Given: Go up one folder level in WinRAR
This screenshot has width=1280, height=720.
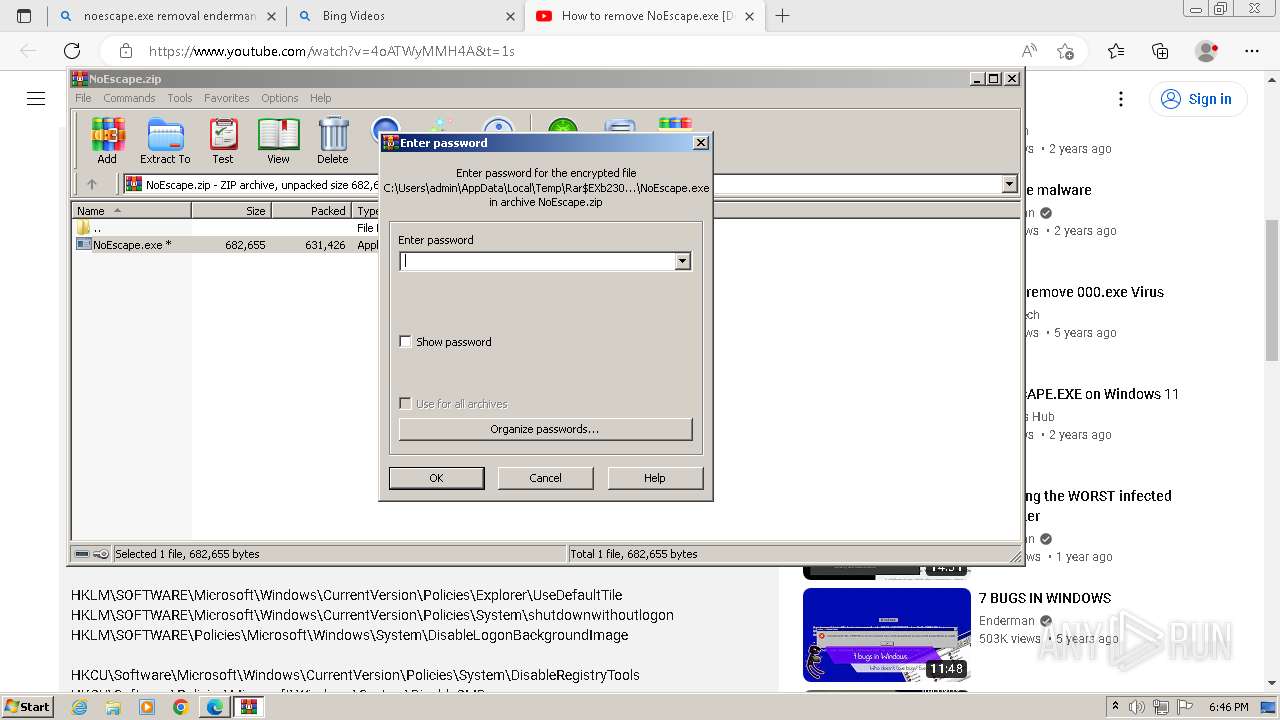Looking at the screenshot, I should tap(92, 184).
